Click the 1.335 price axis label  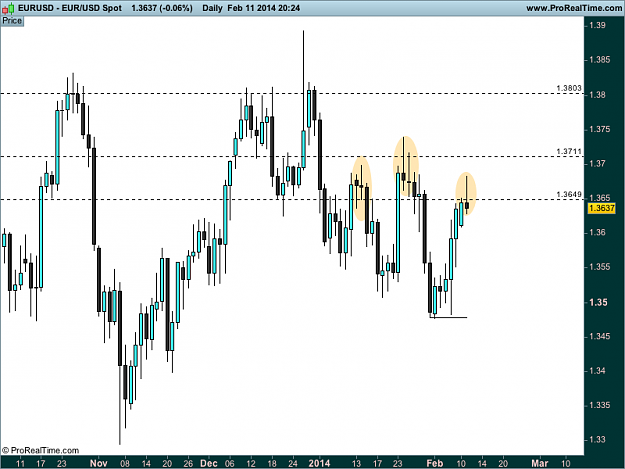click(x=599, y=405)
